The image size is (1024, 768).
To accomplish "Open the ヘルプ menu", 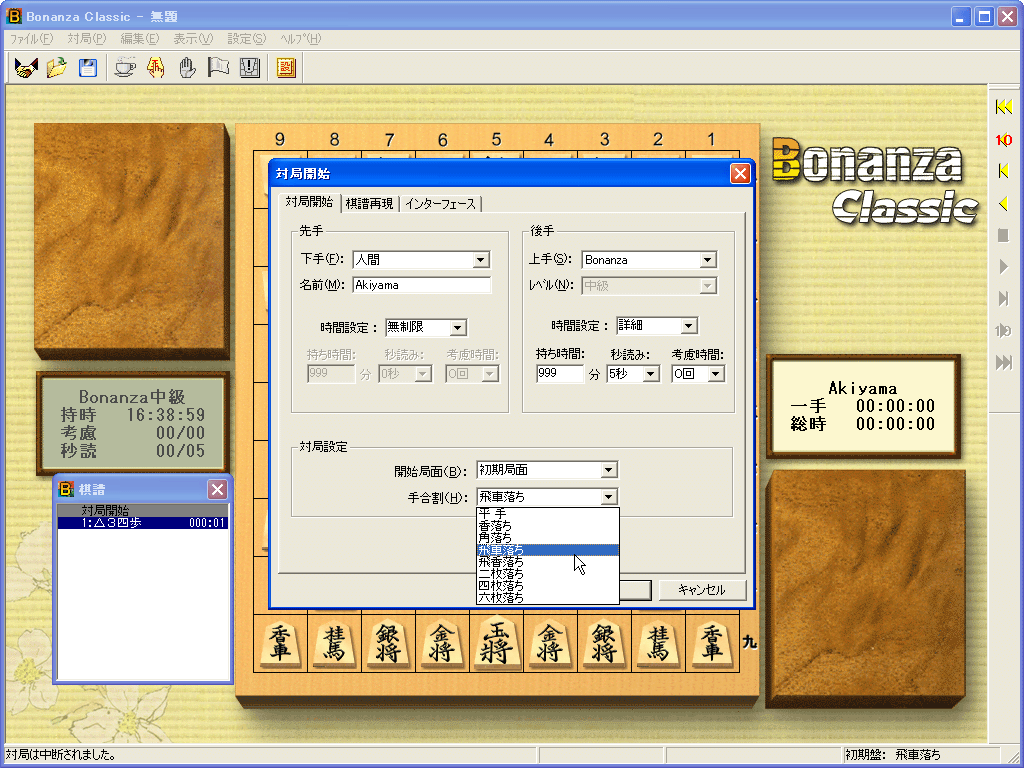I will (x=300, y=39).
